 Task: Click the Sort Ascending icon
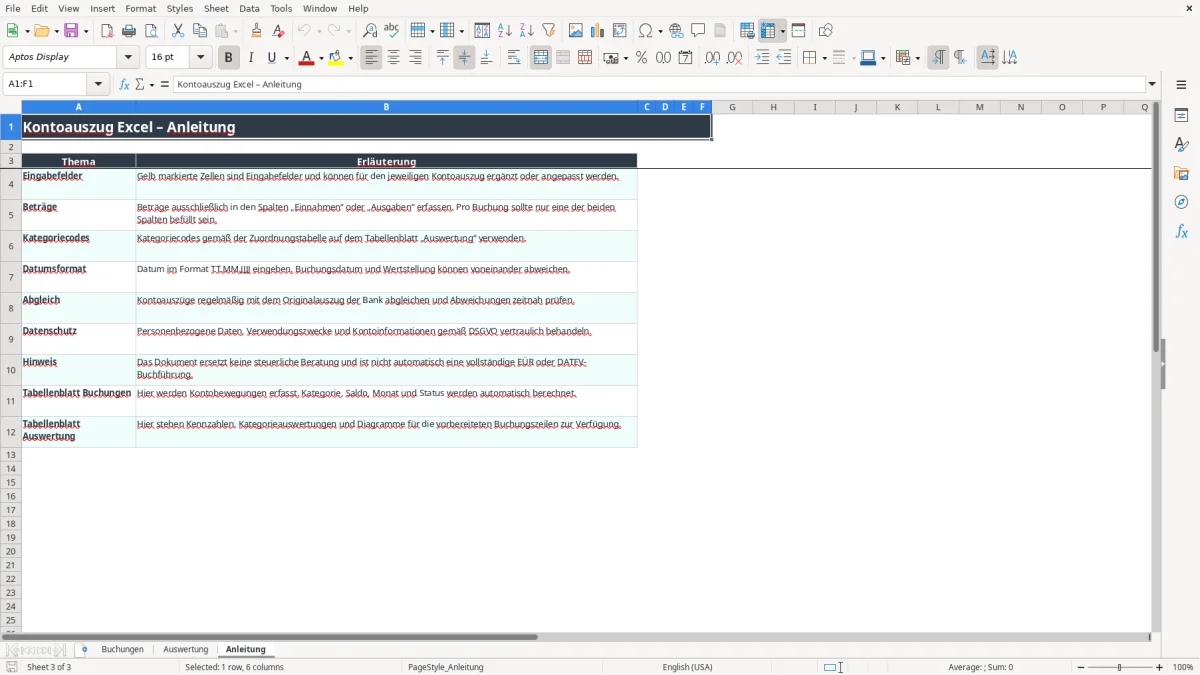pyautogui.click(x=505, y=31)
